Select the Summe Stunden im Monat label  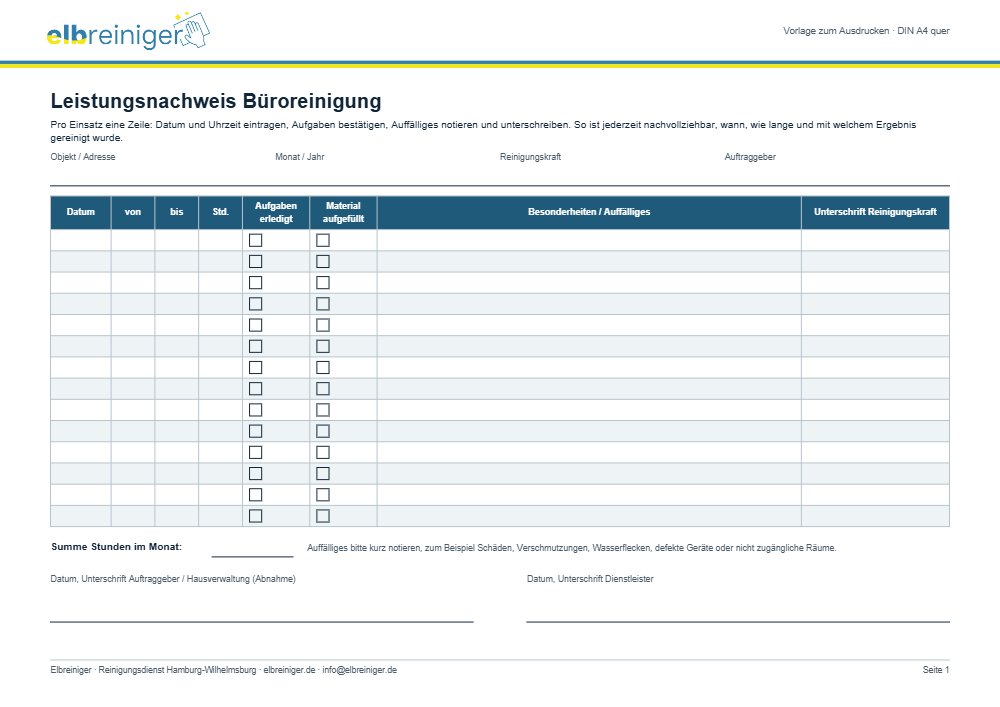tap(117, 547)
